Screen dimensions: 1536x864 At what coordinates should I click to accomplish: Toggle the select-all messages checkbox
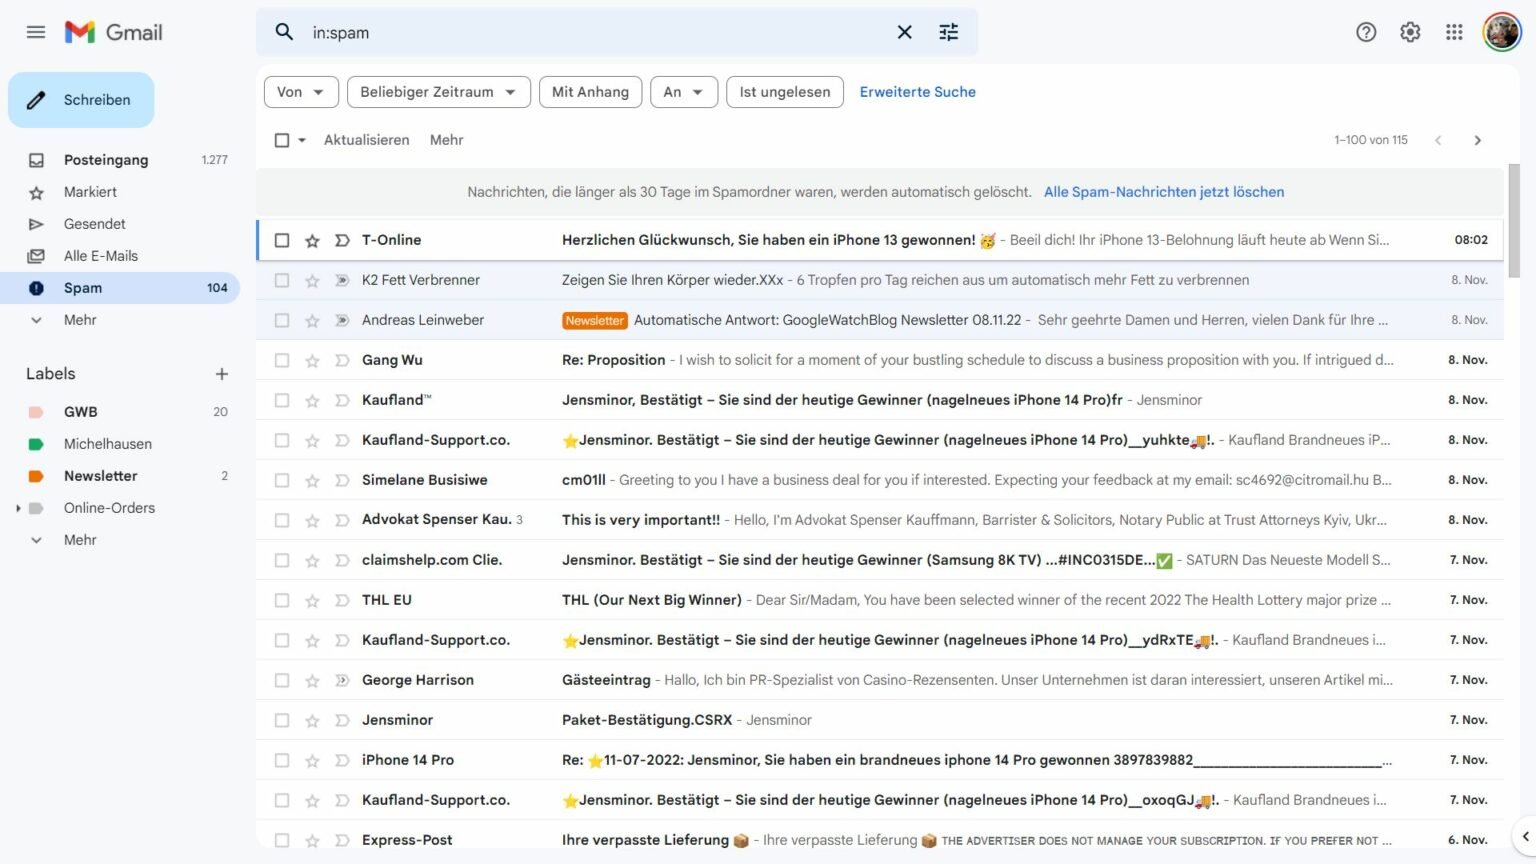(281, 140)
